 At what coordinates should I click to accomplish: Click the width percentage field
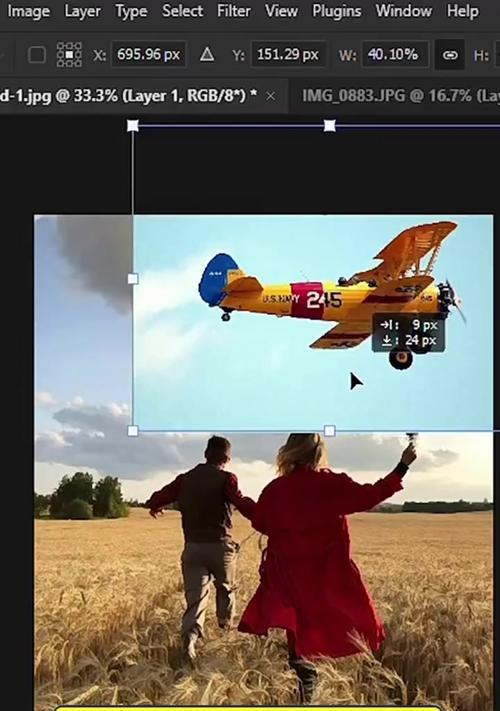coord(395,55)
